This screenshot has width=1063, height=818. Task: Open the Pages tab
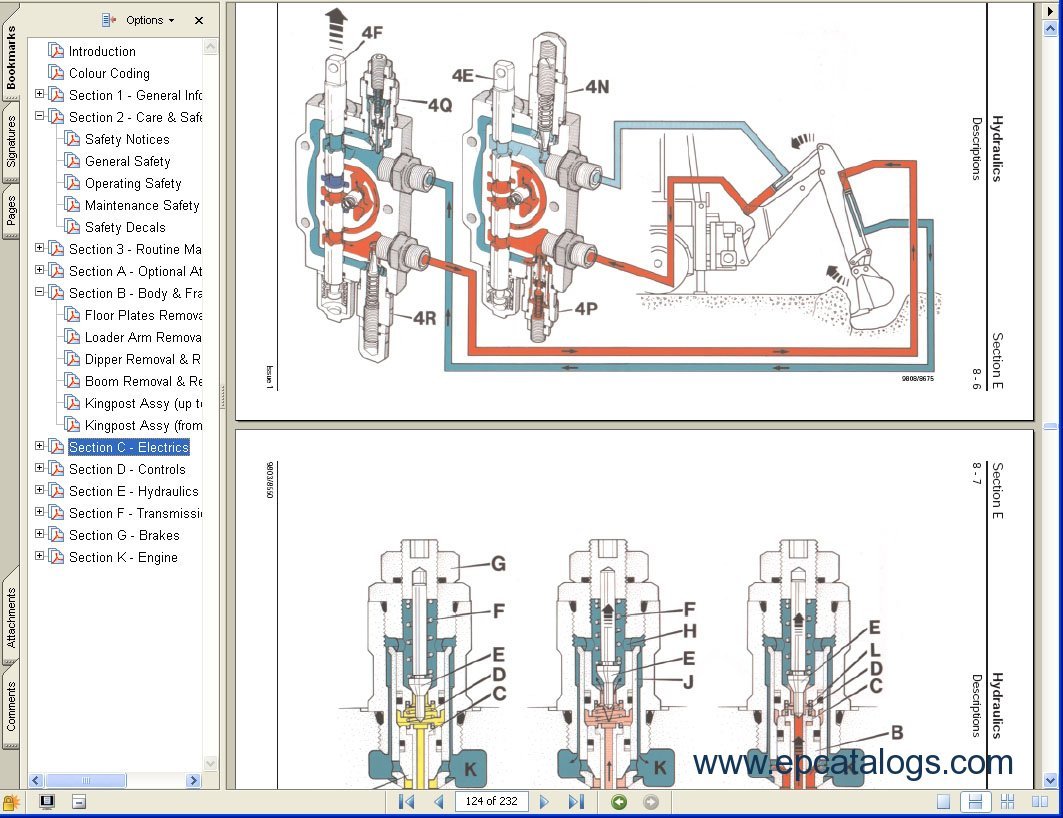point(10,211)
